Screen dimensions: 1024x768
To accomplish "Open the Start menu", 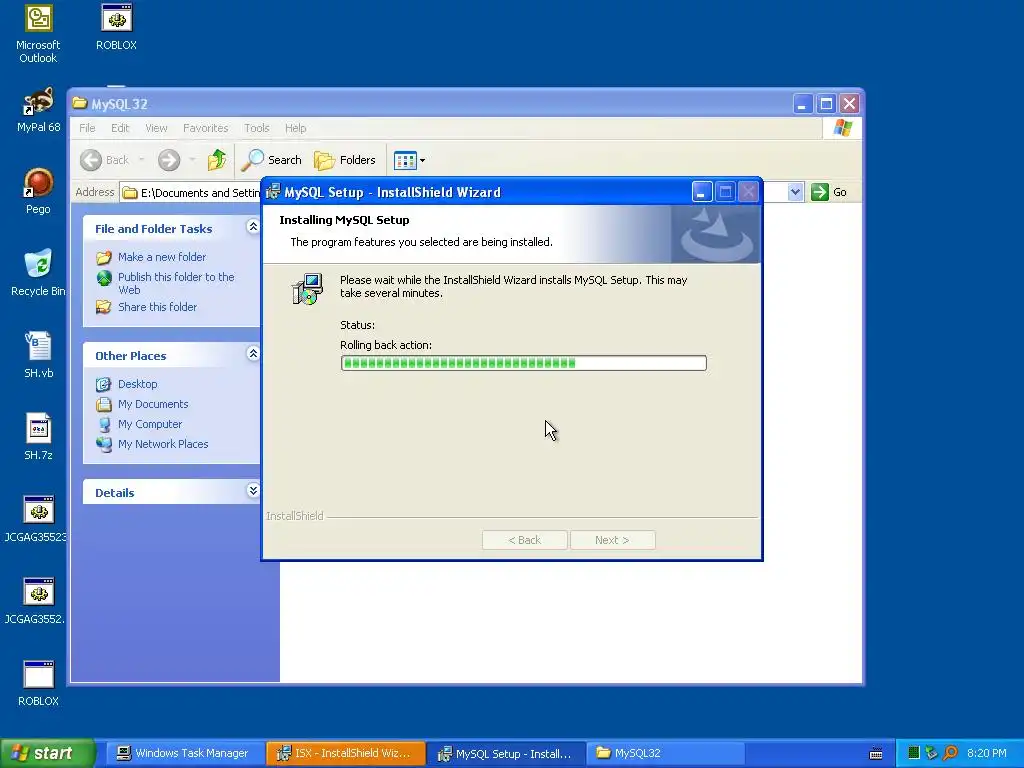I will coord(47,753).
